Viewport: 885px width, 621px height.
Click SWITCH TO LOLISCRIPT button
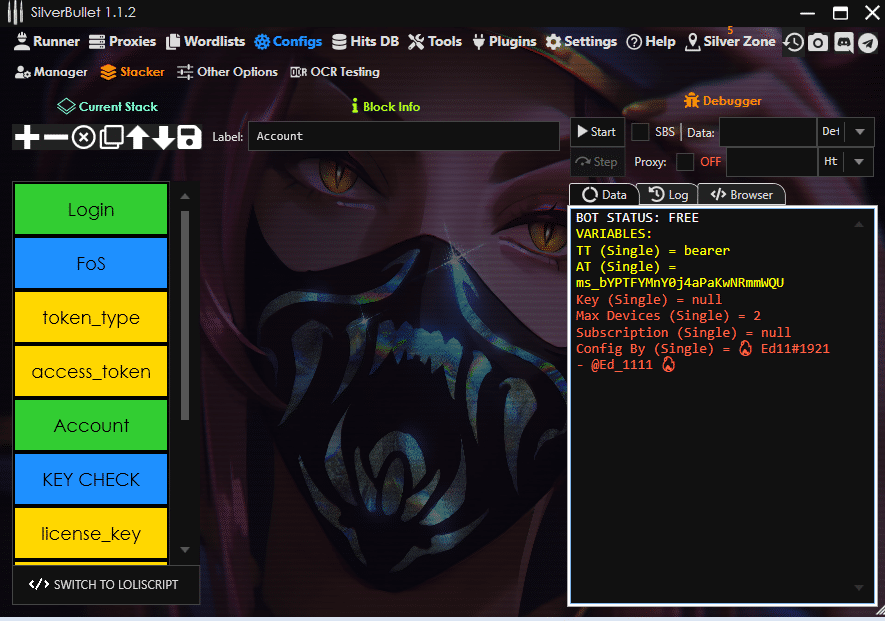pyautogui.click(x=106, y=585)
